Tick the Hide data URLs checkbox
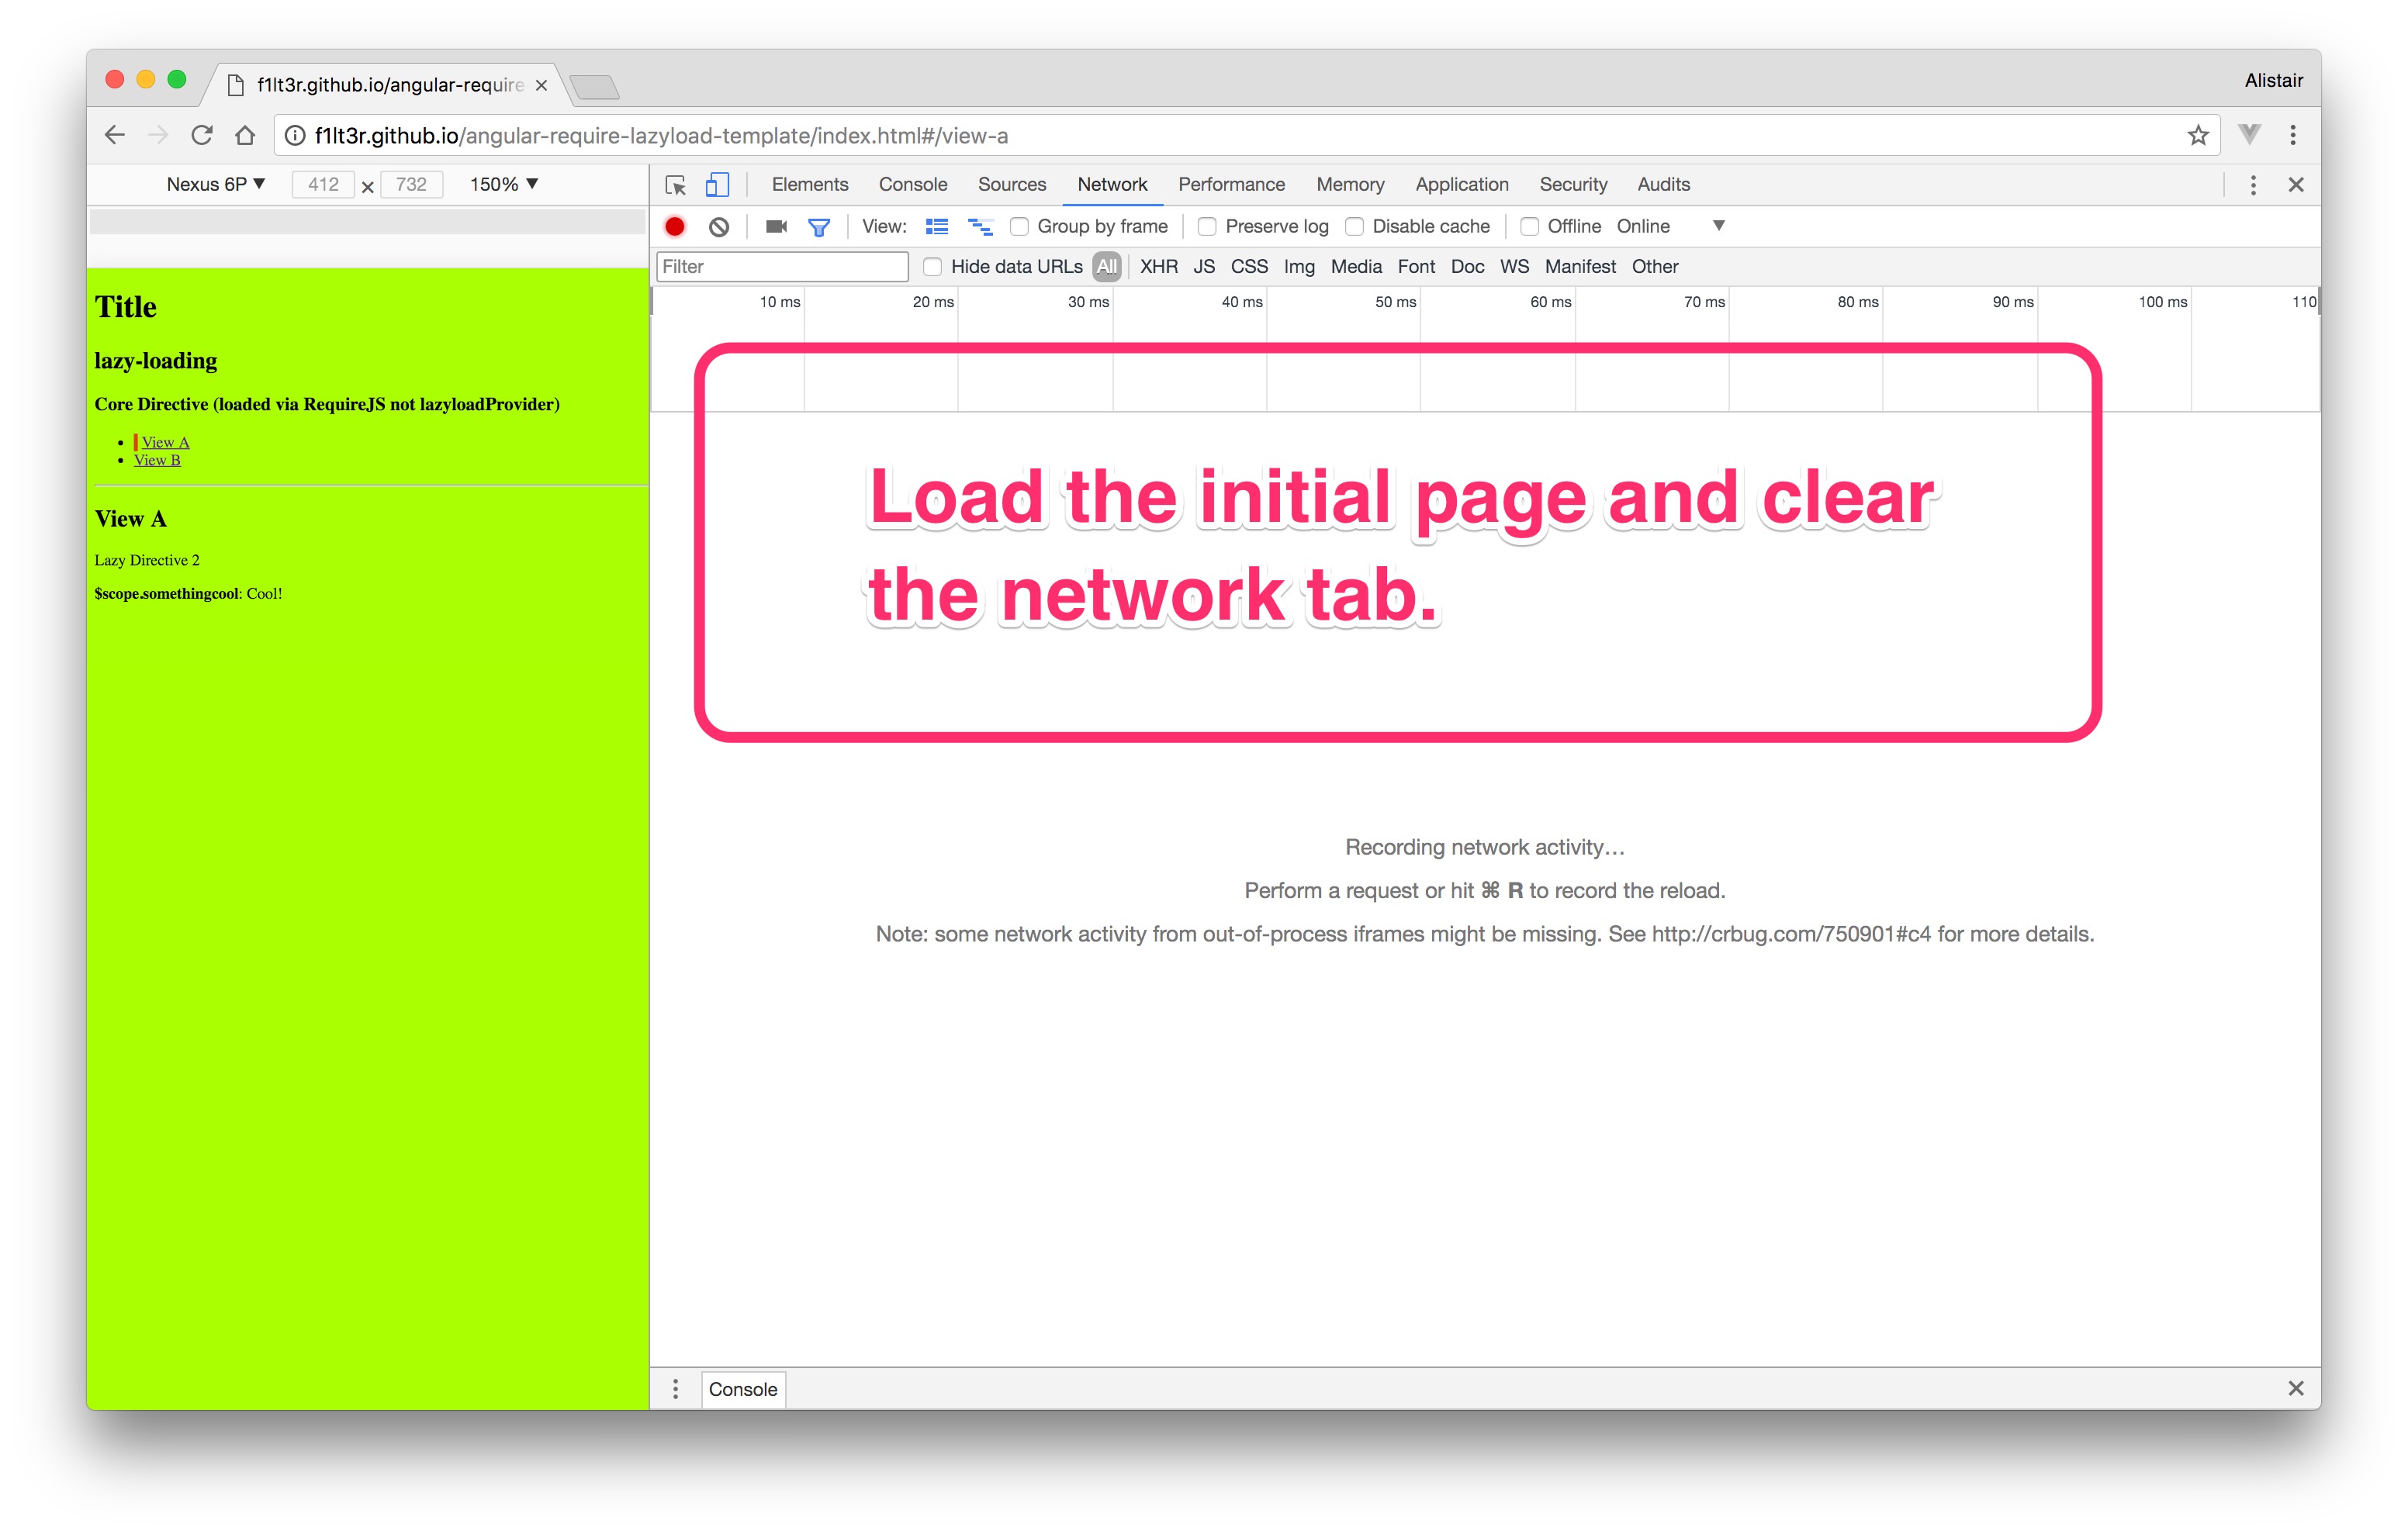Screen dimensions: 2408x1534 (932, 267)
